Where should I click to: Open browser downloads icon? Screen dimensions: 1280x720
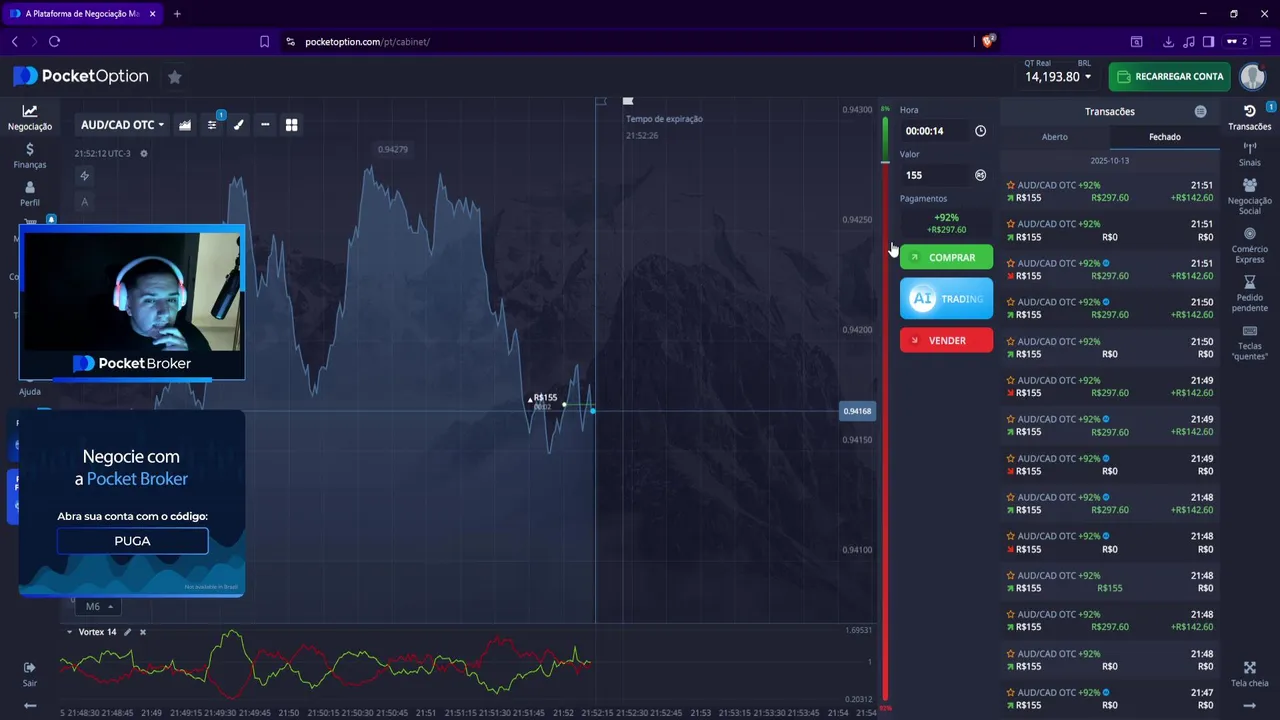1168,42
